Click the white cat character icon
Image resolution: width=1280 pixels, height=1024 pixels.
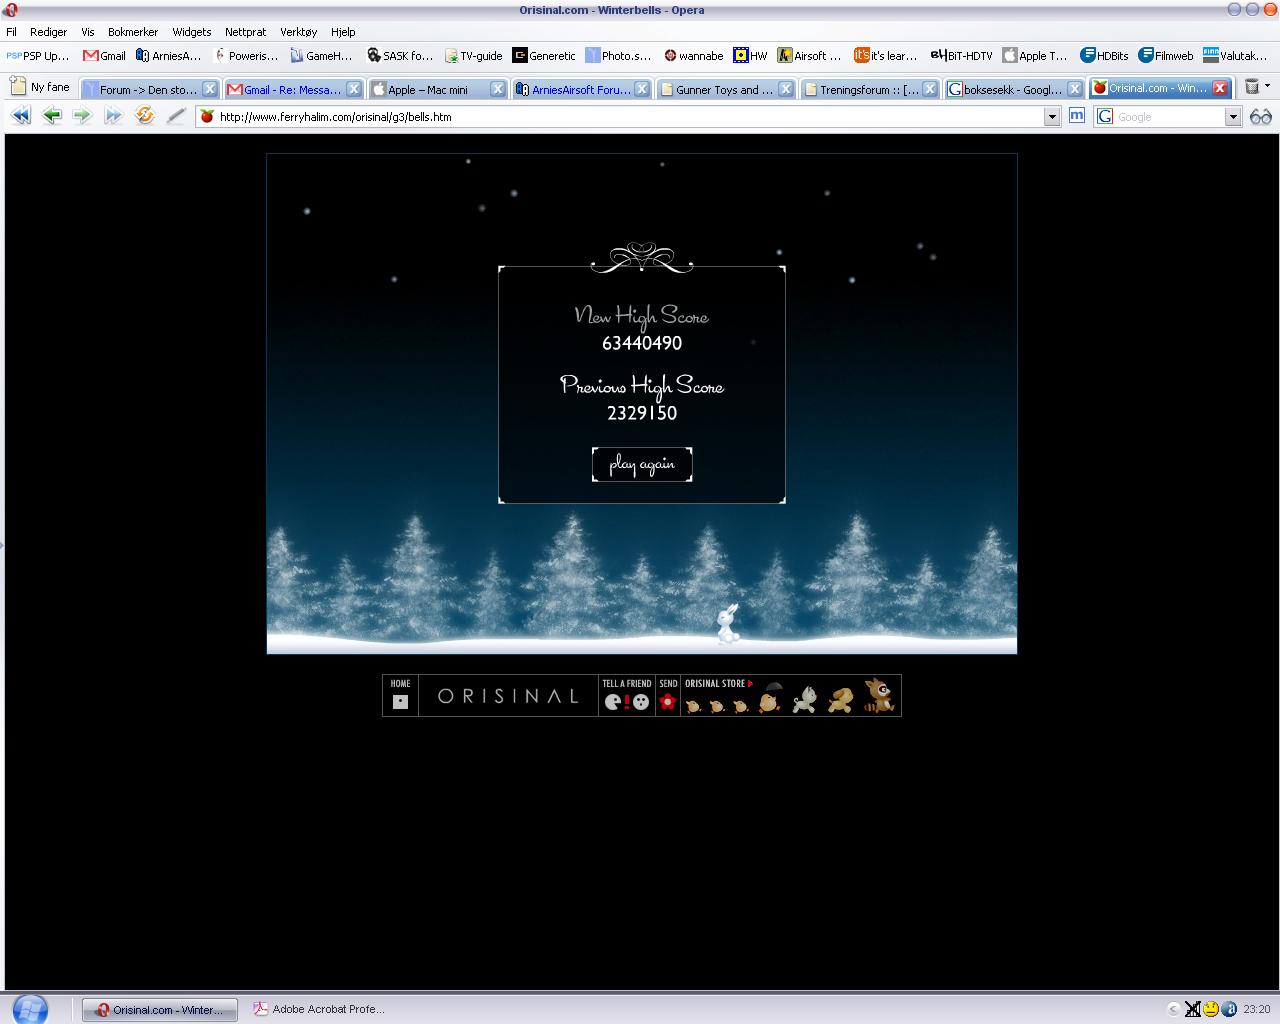pyautogui.click(x=805, y=699)
